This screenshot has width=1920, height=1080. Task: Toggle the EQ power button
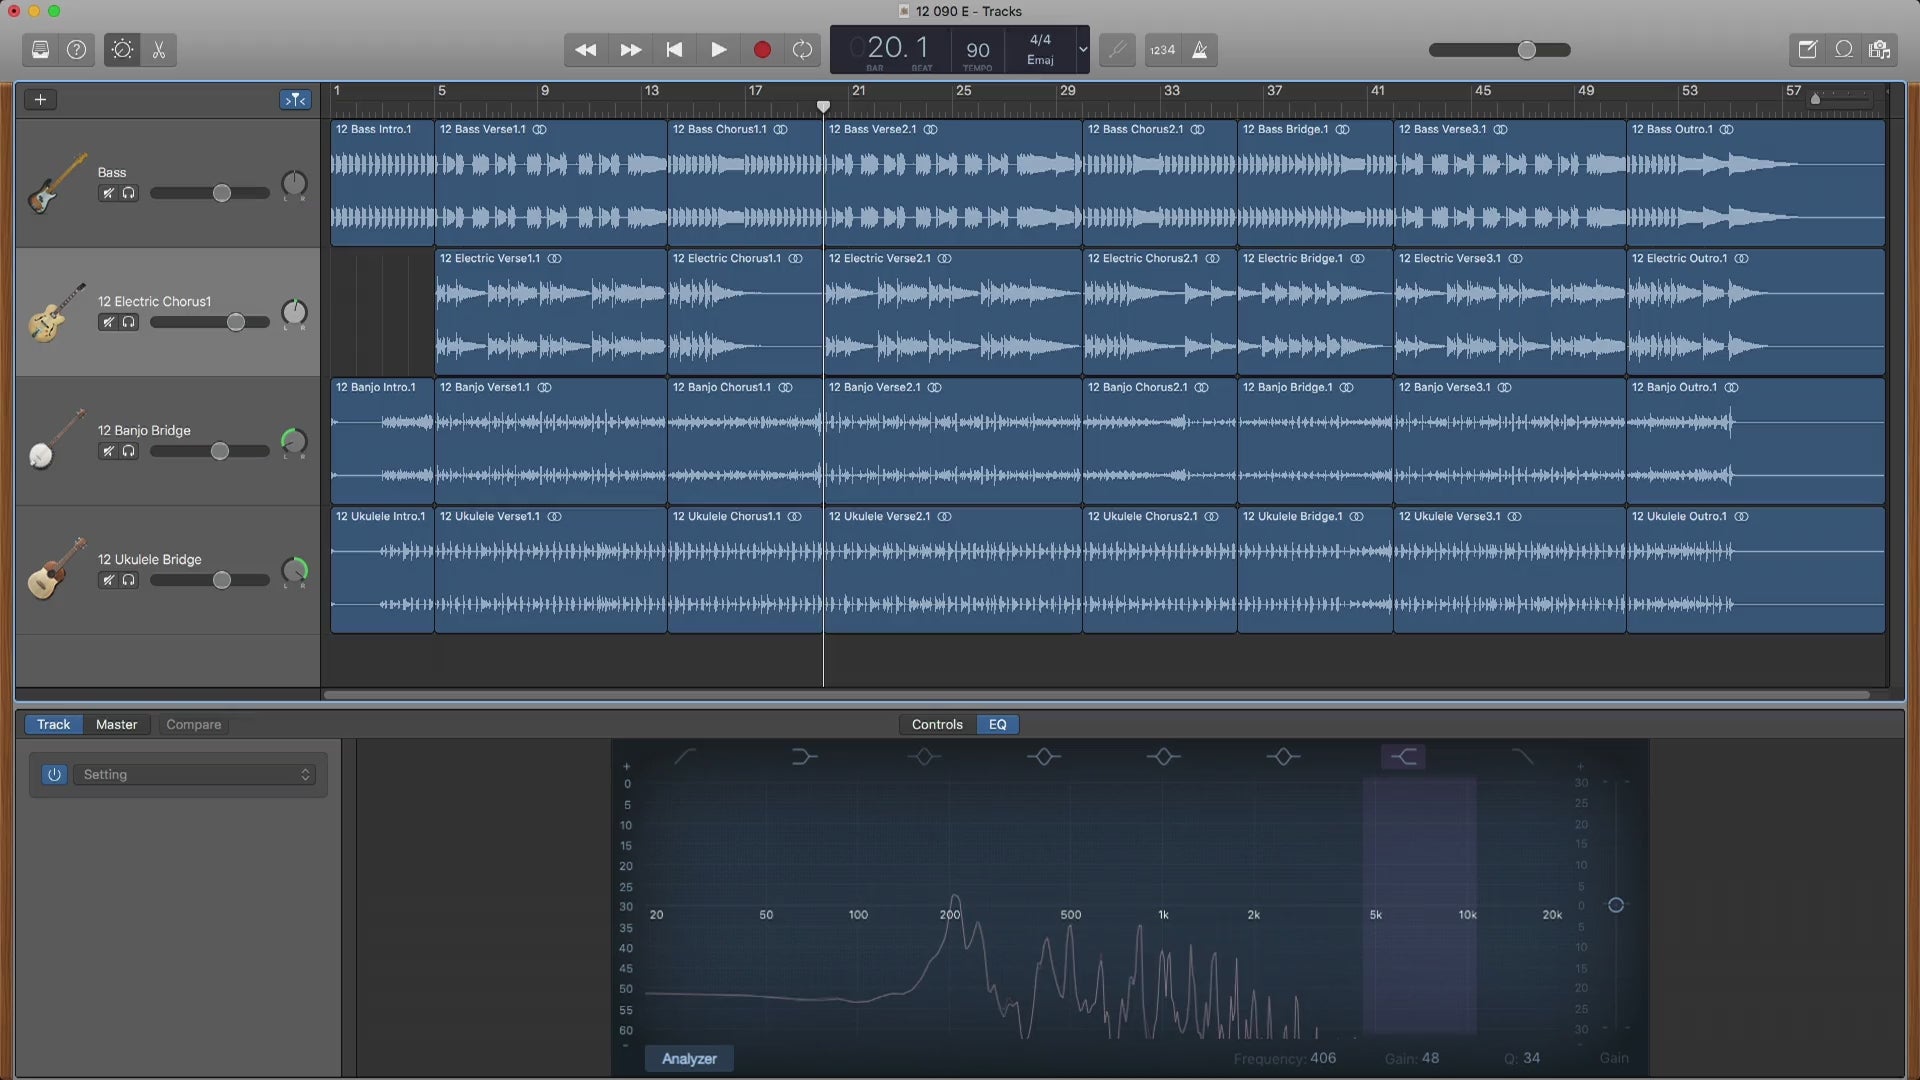54,774
